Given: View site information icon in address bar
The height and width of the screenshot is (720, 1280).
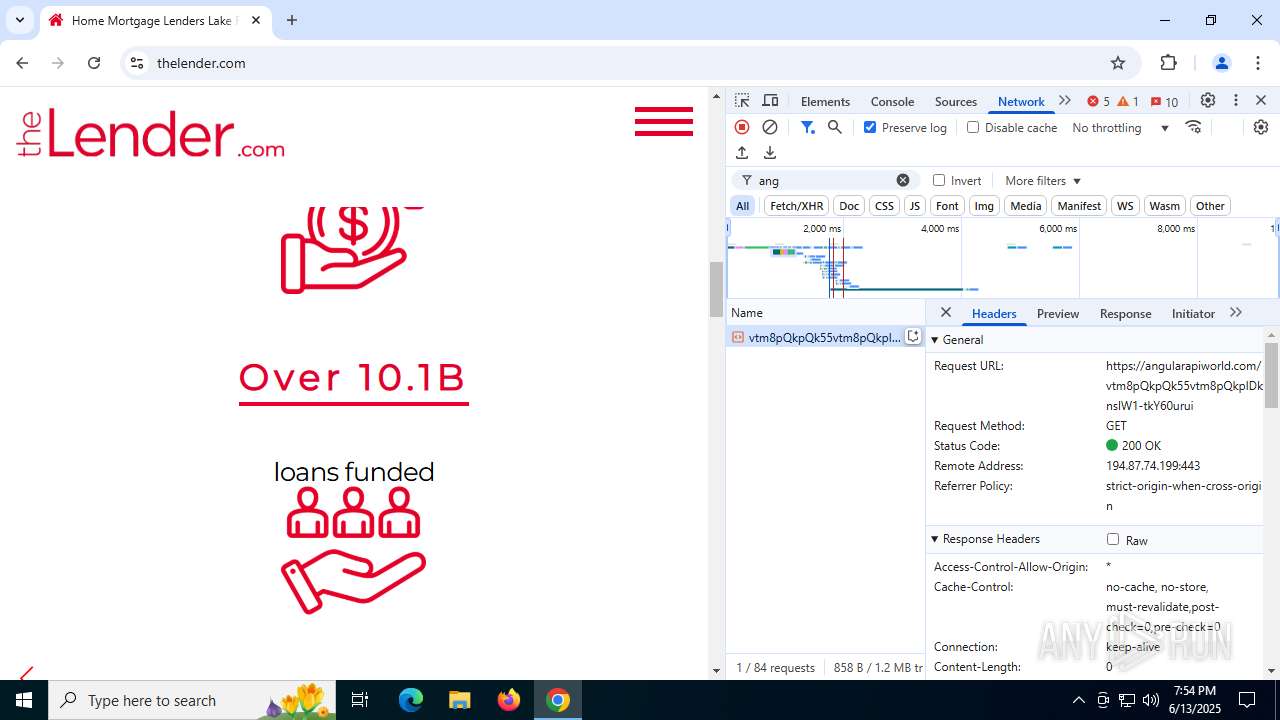Looking at the screenshot, I should [x=137, y=63].
